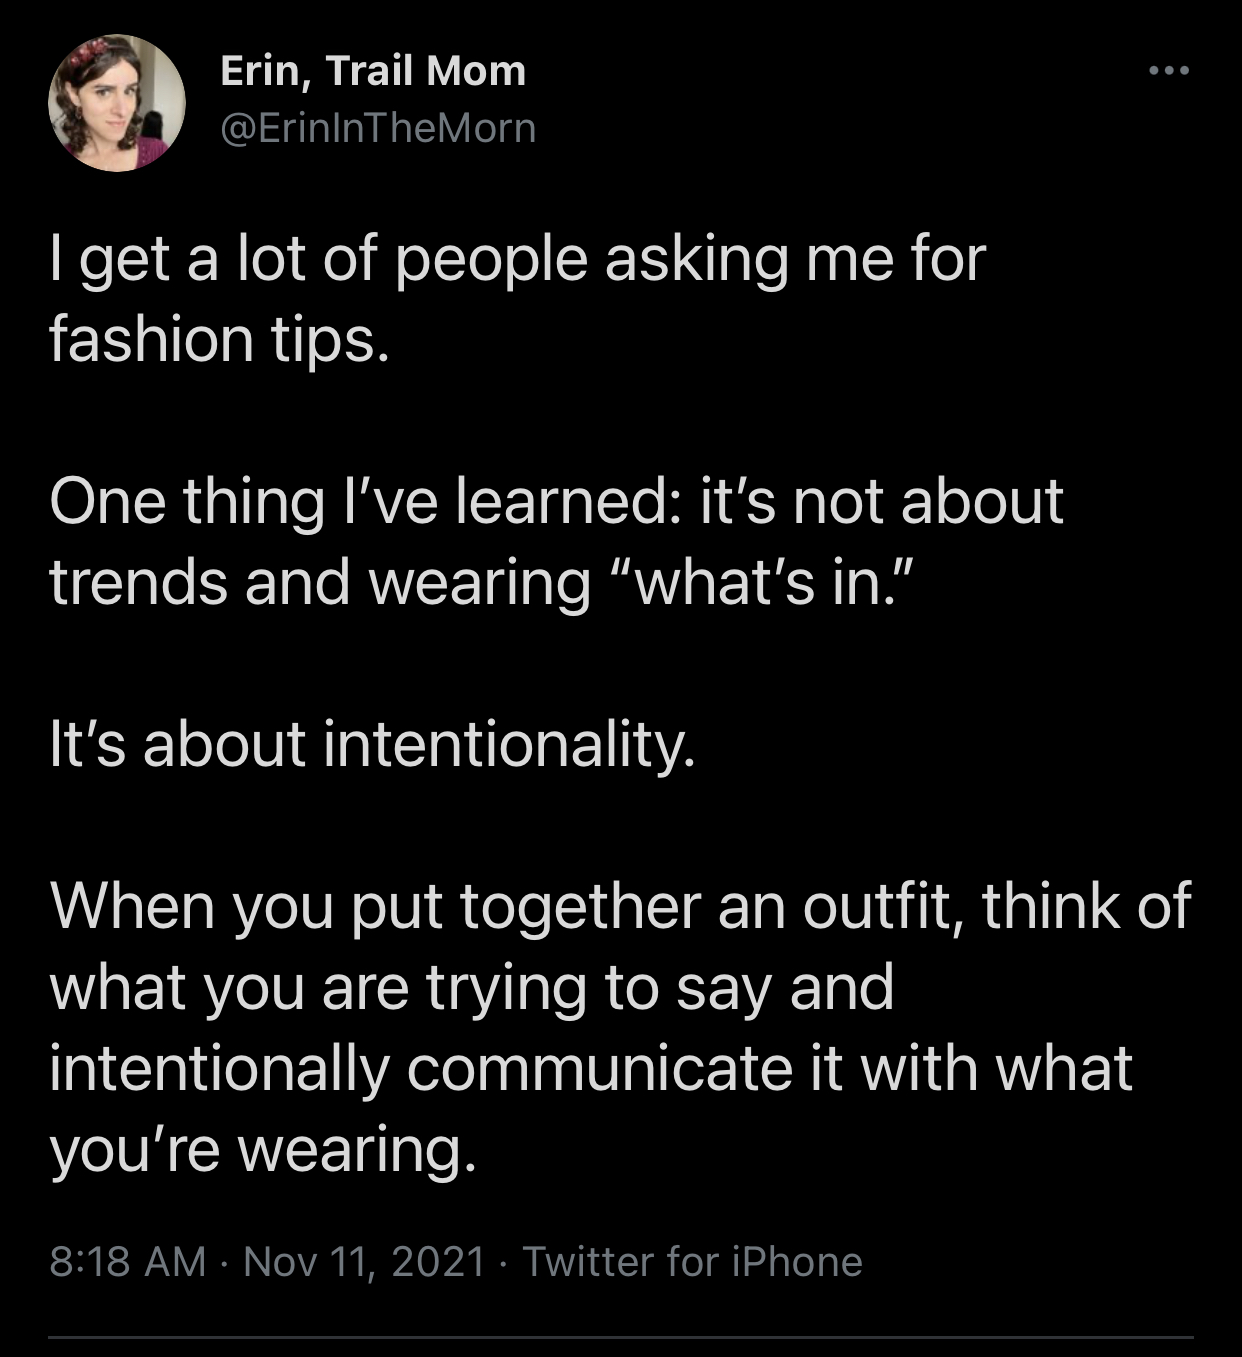Click the divider line below the timestamp

click(621, 1337)
